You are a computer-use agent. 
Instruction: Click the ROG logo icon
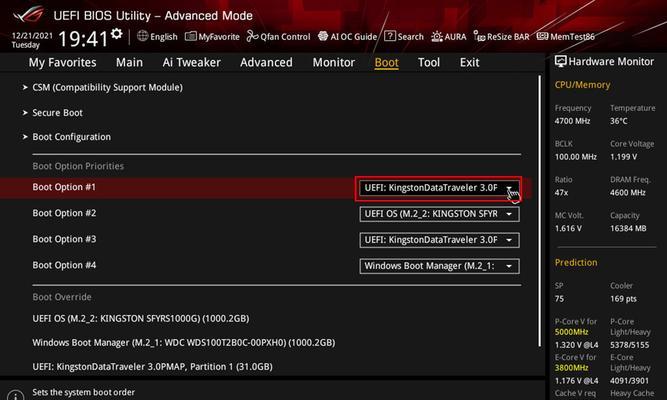click(29, 15)
